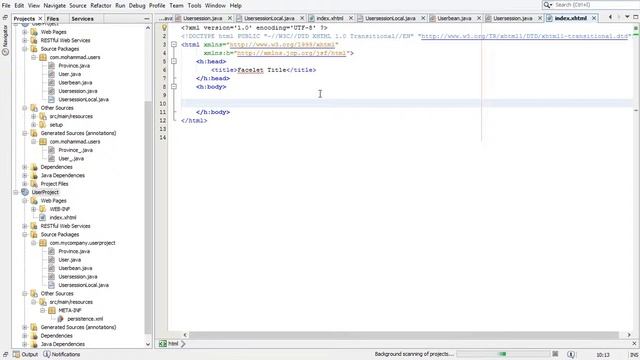Select index.xhtml in the Projects tree
The image size is (640, 360).
click(x=63, y=218)
